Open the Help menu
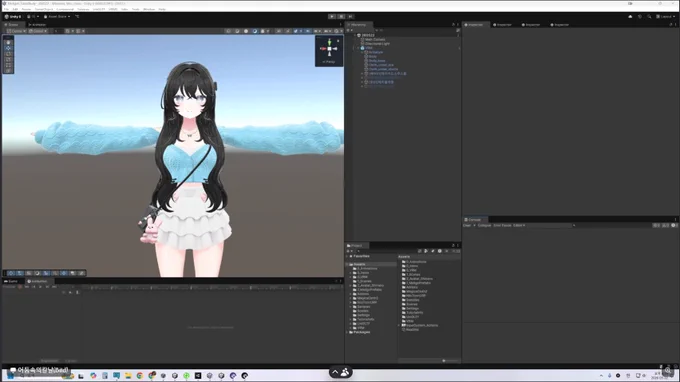Viewport: 680px width, 382px height. pos(162,9)
